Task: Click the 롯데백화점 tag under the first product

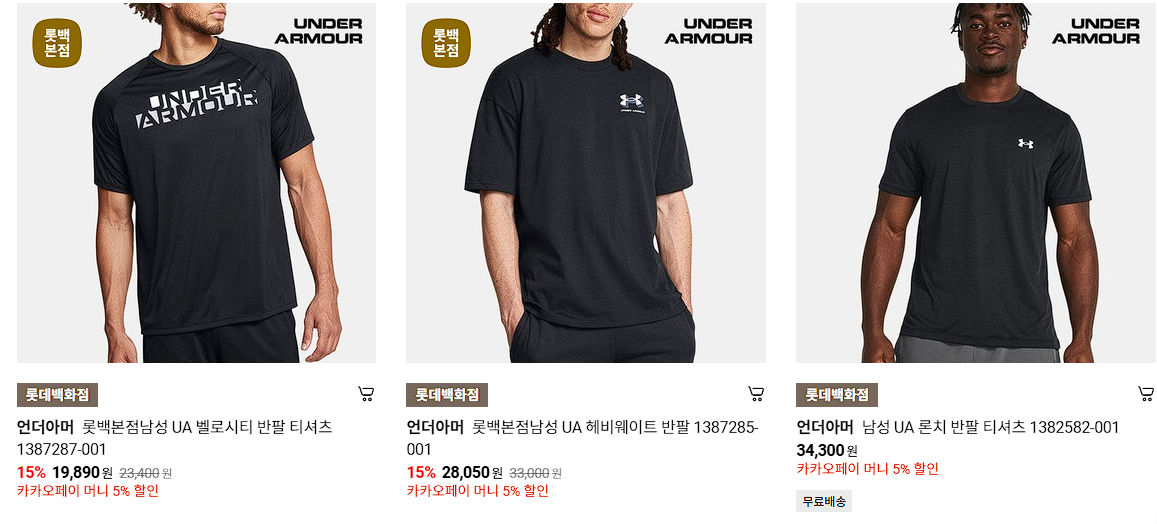Action: [58, 395]
